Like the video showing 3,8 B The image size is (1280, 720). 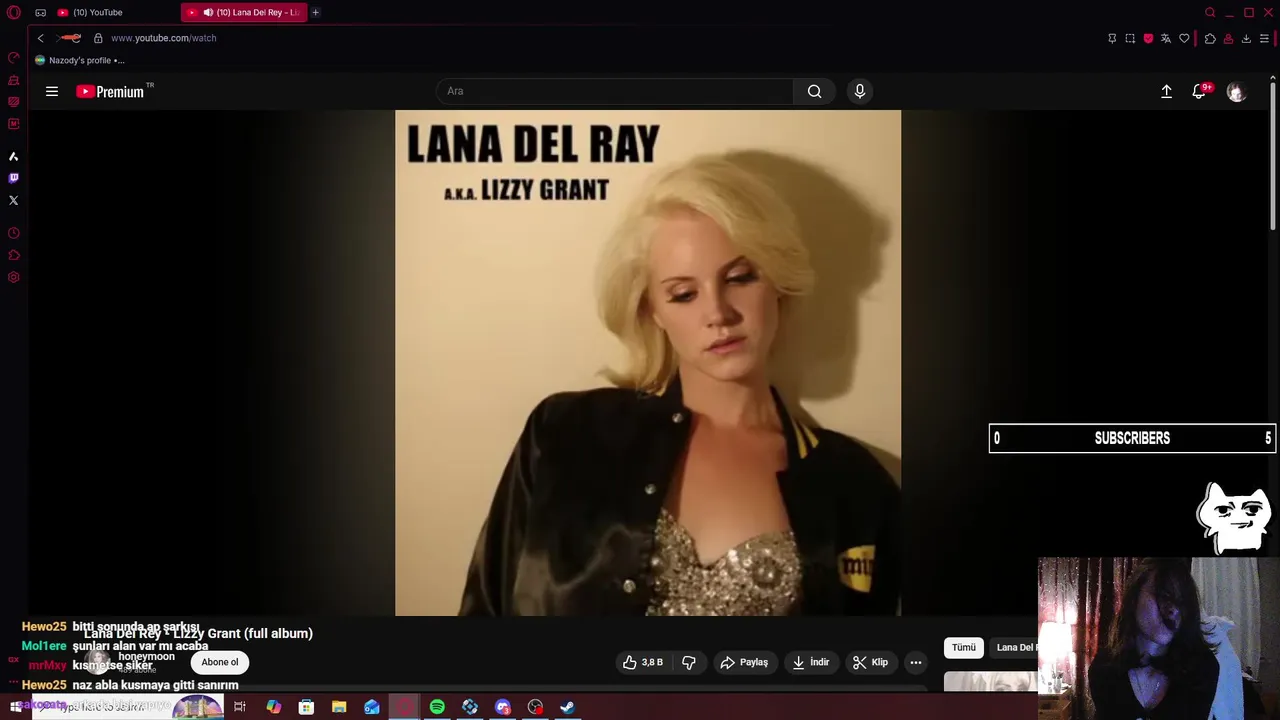(x=642, y=662)
